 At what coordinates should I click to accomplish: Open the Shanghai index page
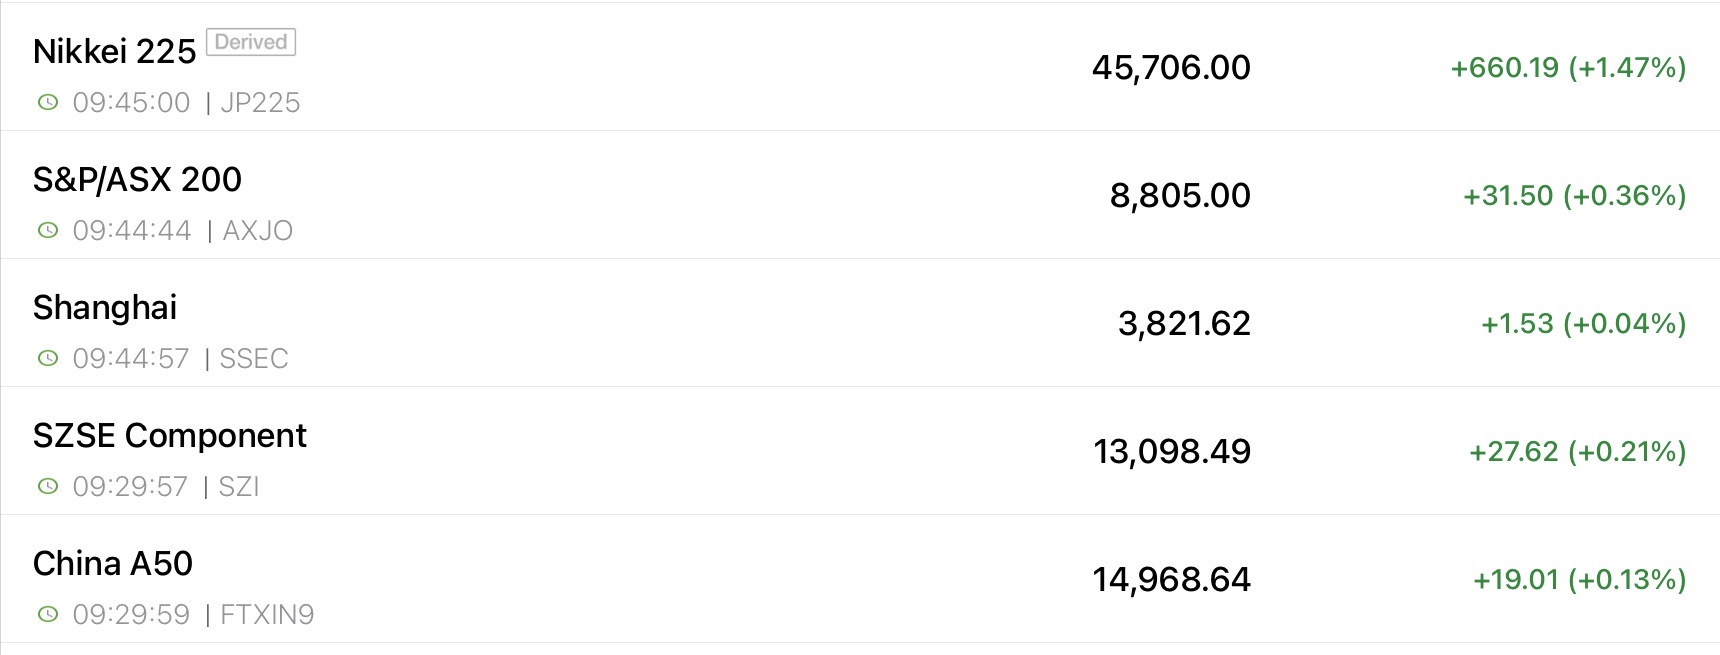click(105, 308)
